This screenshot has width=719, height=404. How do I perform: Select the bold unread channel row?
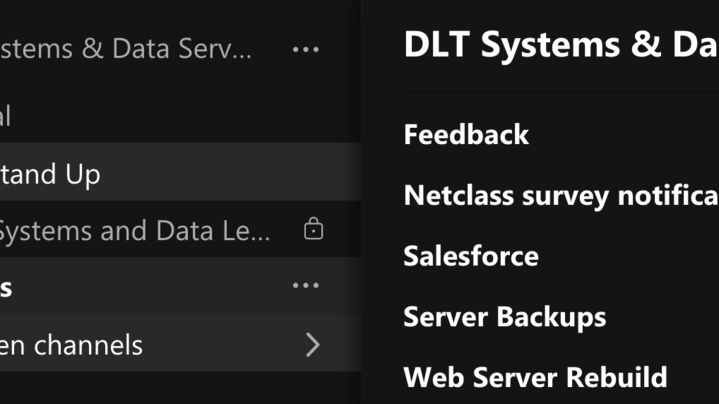click(x=100, y=287)
